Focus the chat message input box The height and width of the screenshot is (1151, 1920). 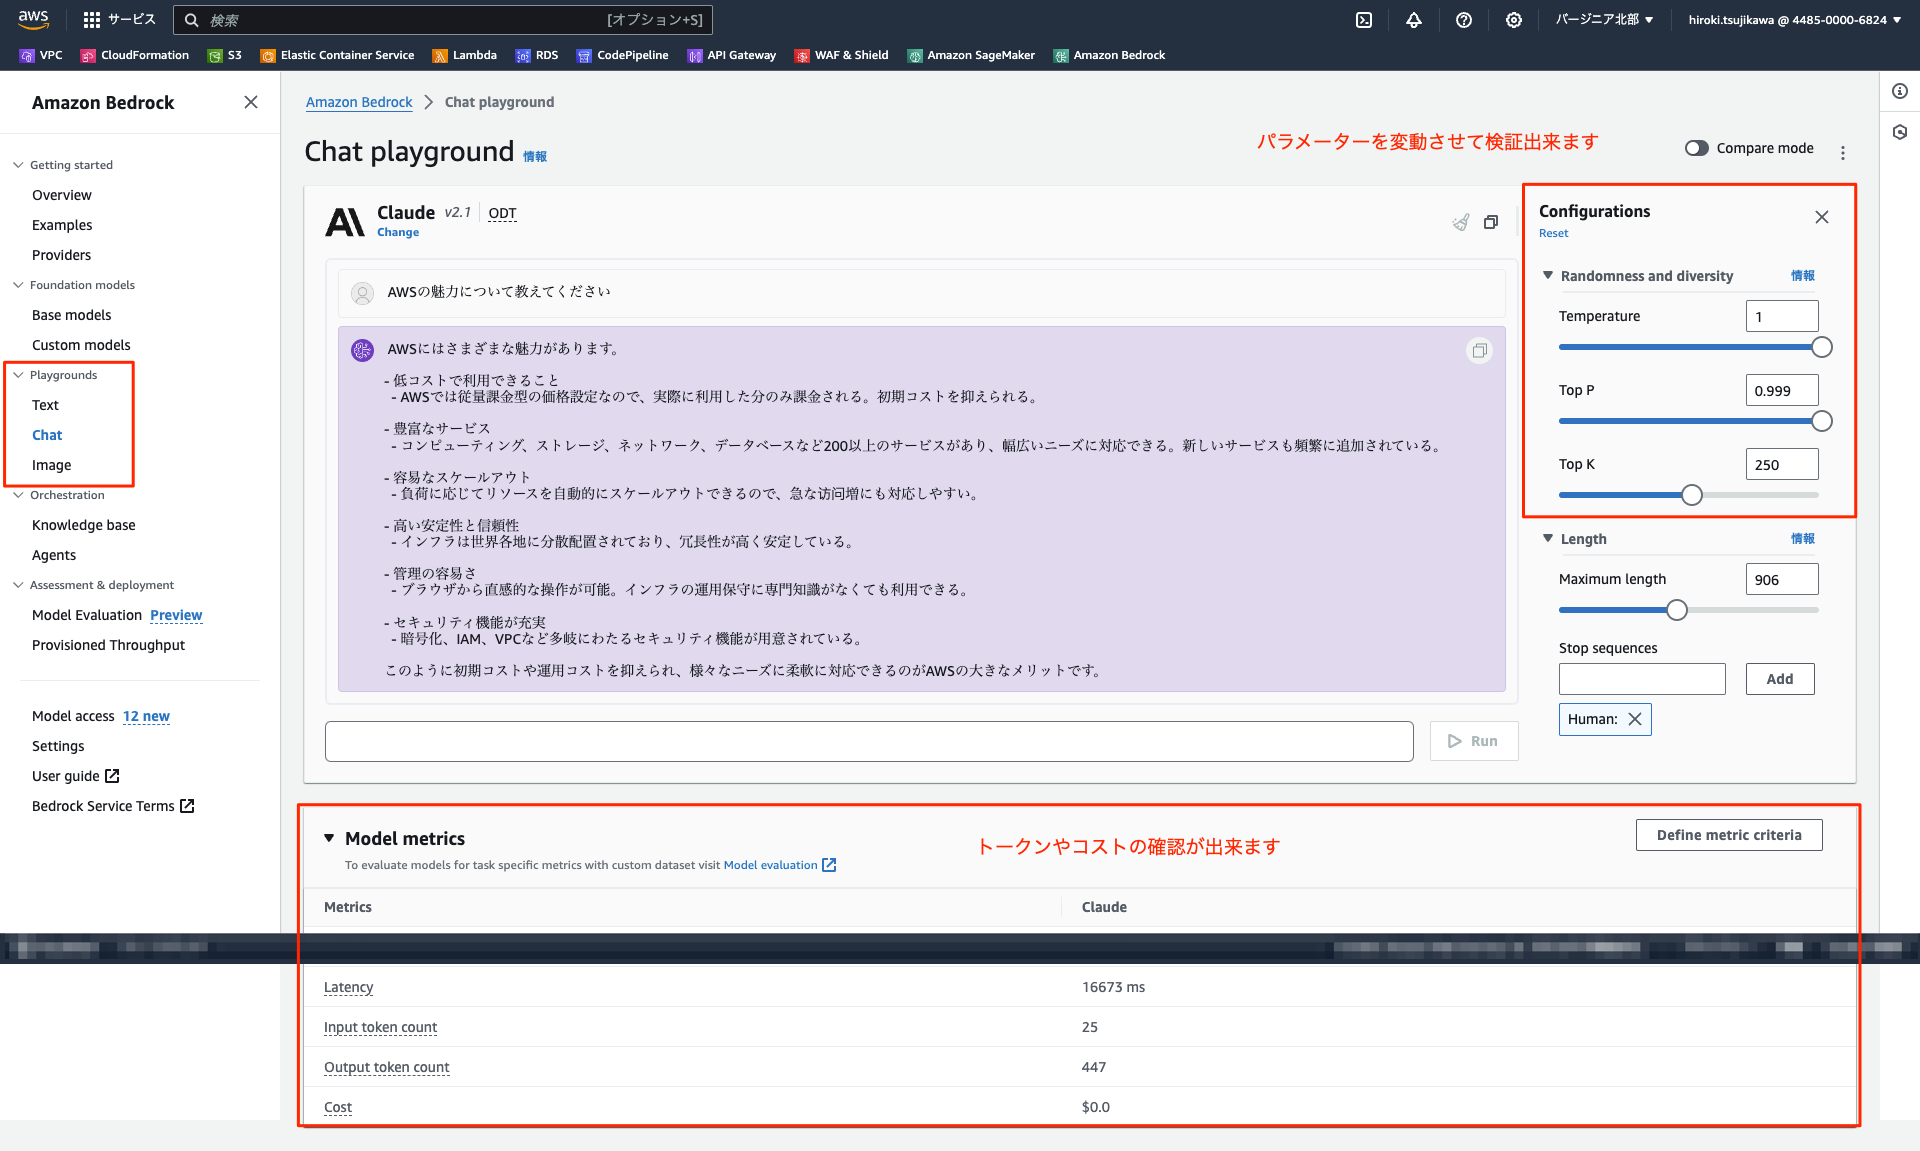click(x=869, y=741)
